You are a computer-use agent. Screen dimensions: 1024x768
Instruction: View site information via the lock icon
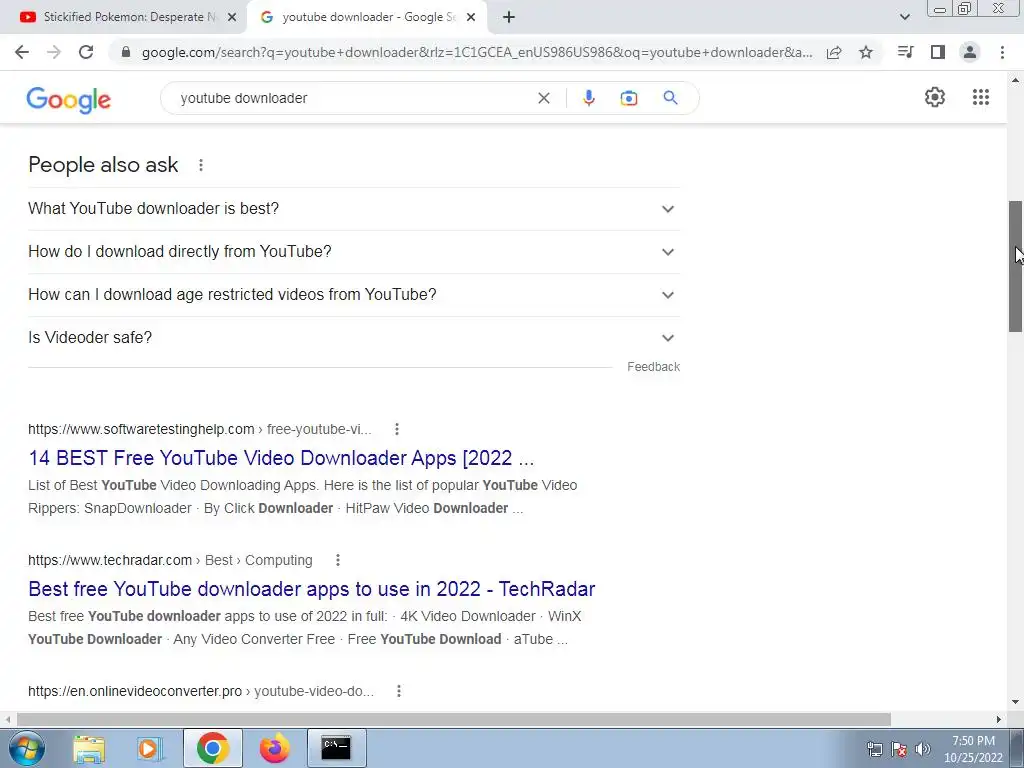click(126, 52)
